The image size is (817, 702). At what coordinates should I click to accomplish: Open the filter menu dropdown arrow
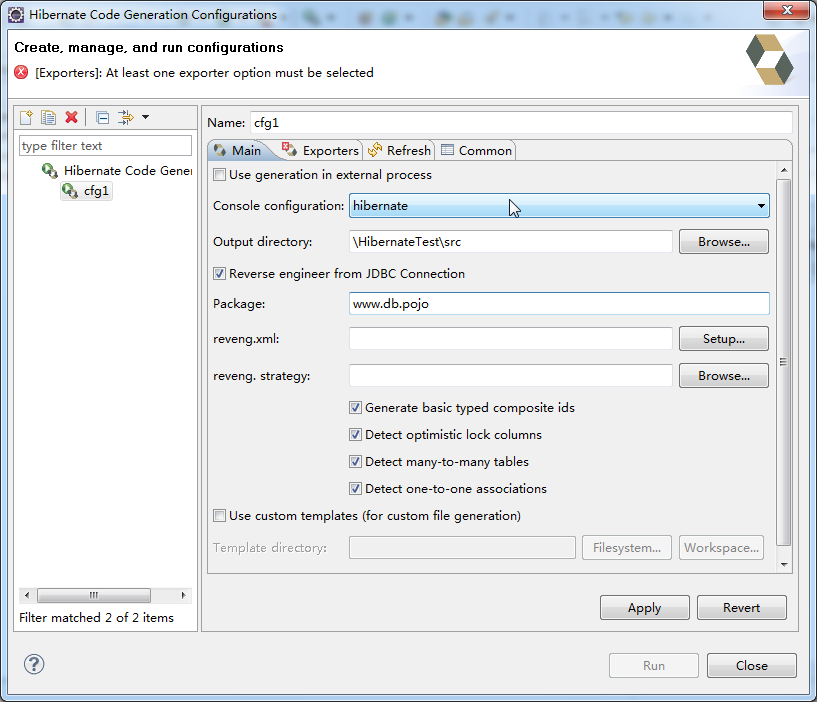145,117
